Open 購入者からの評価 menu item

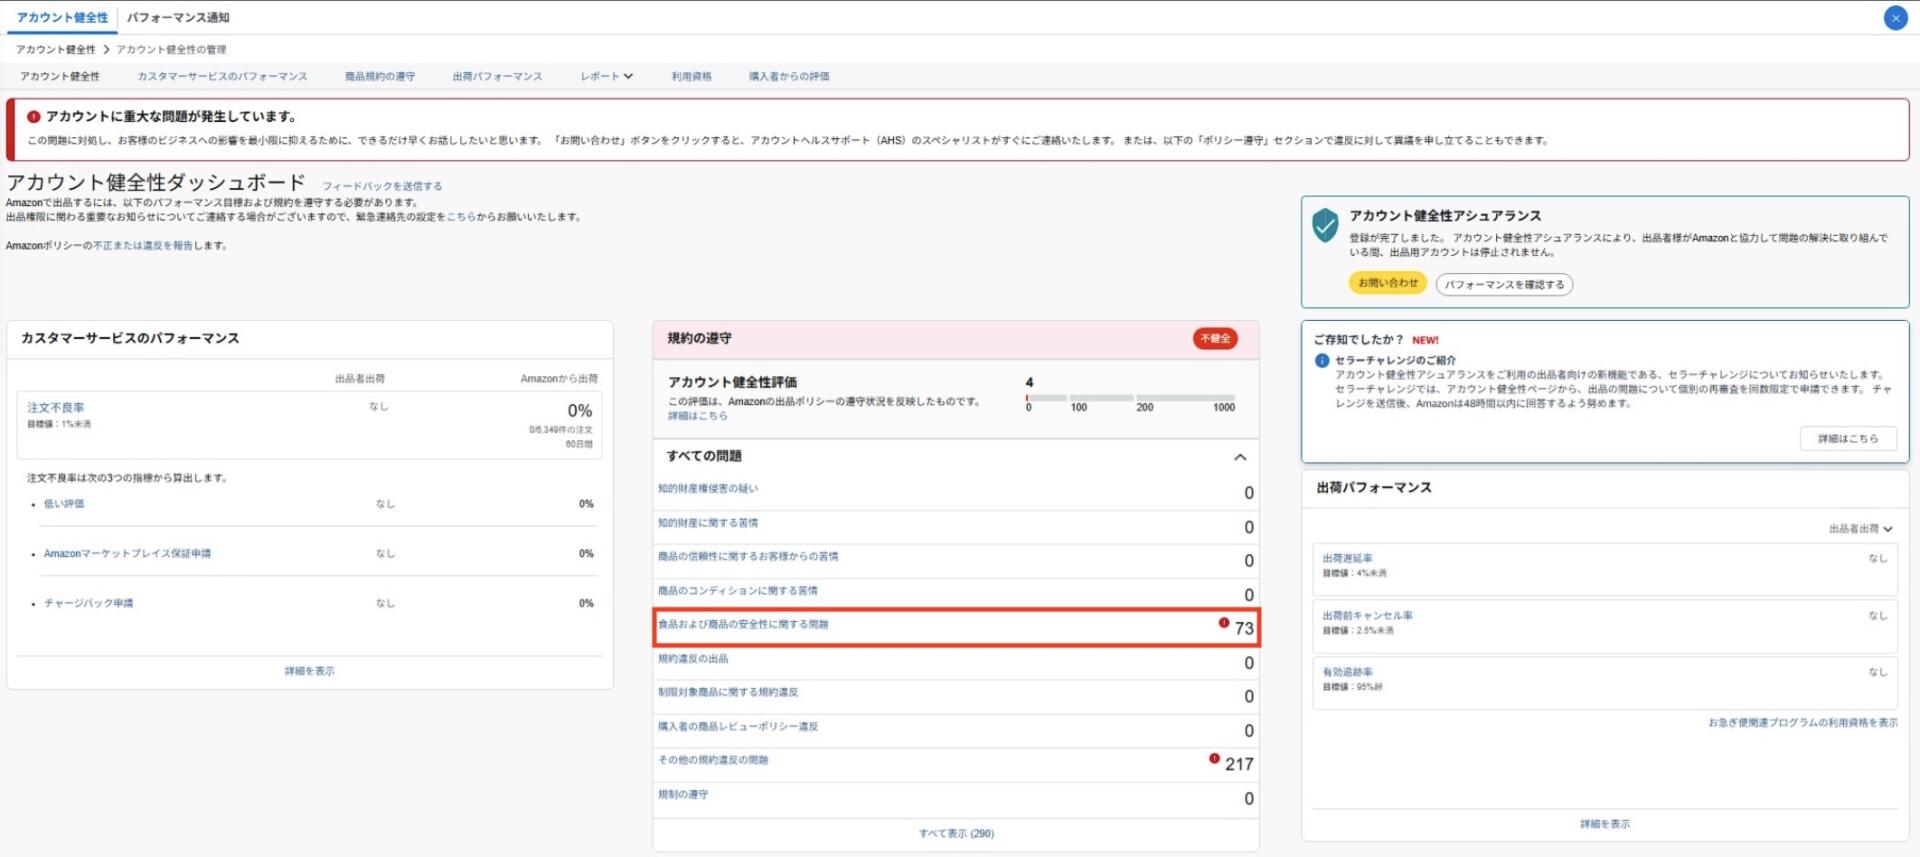[x=788, y=76]
